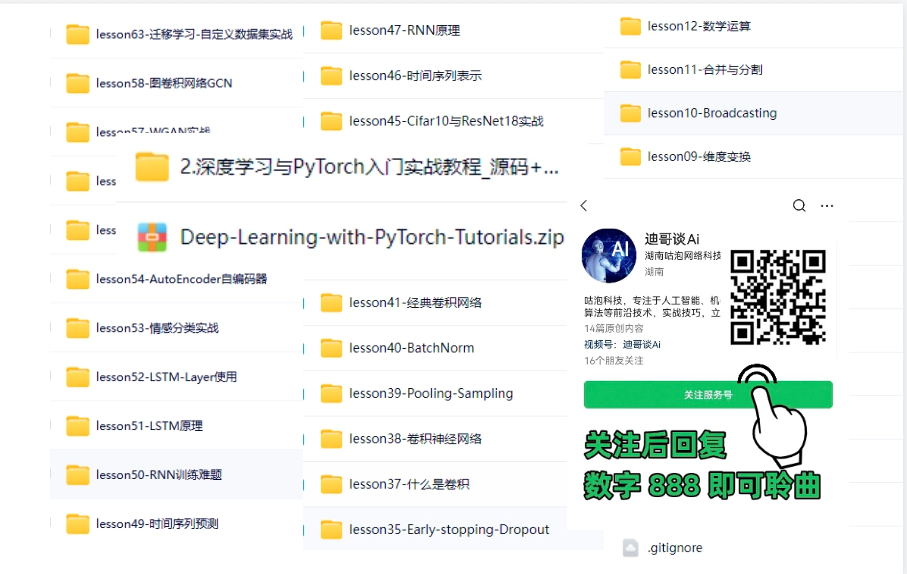
Task: Open search on the 迪哥谈Ai profile card
Action: click(x=799, y=205)
